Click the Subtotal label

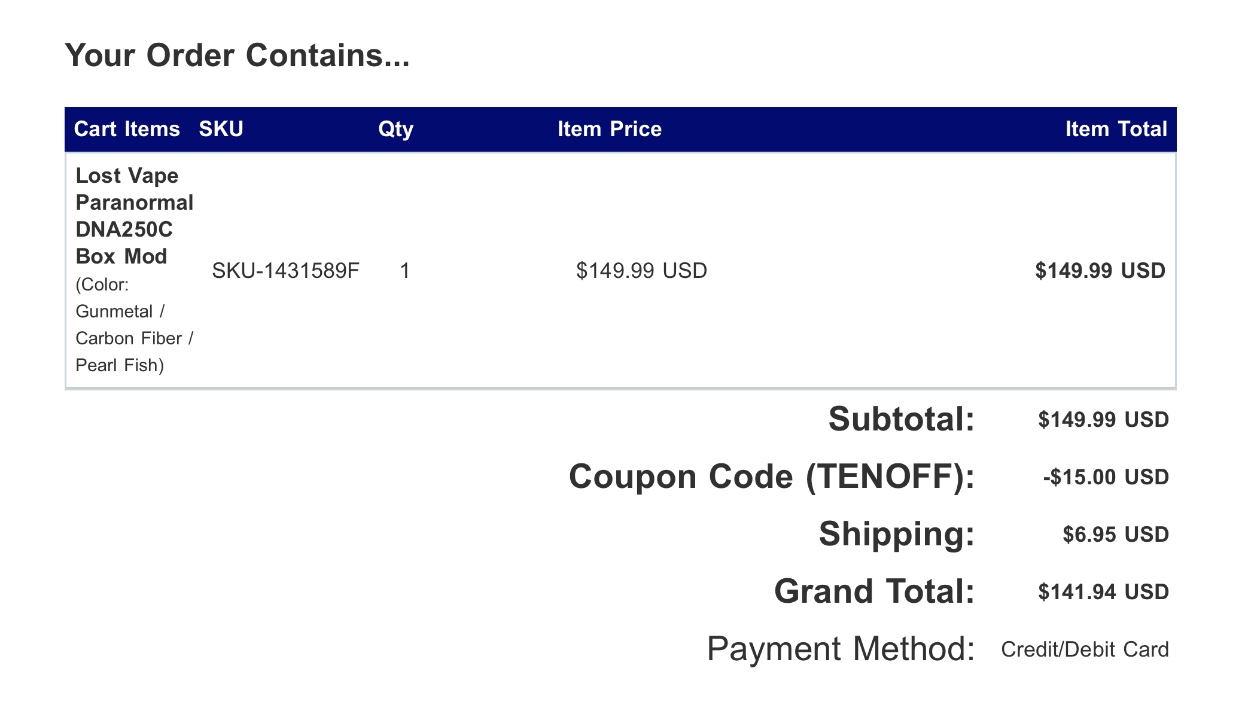point(901,419)
